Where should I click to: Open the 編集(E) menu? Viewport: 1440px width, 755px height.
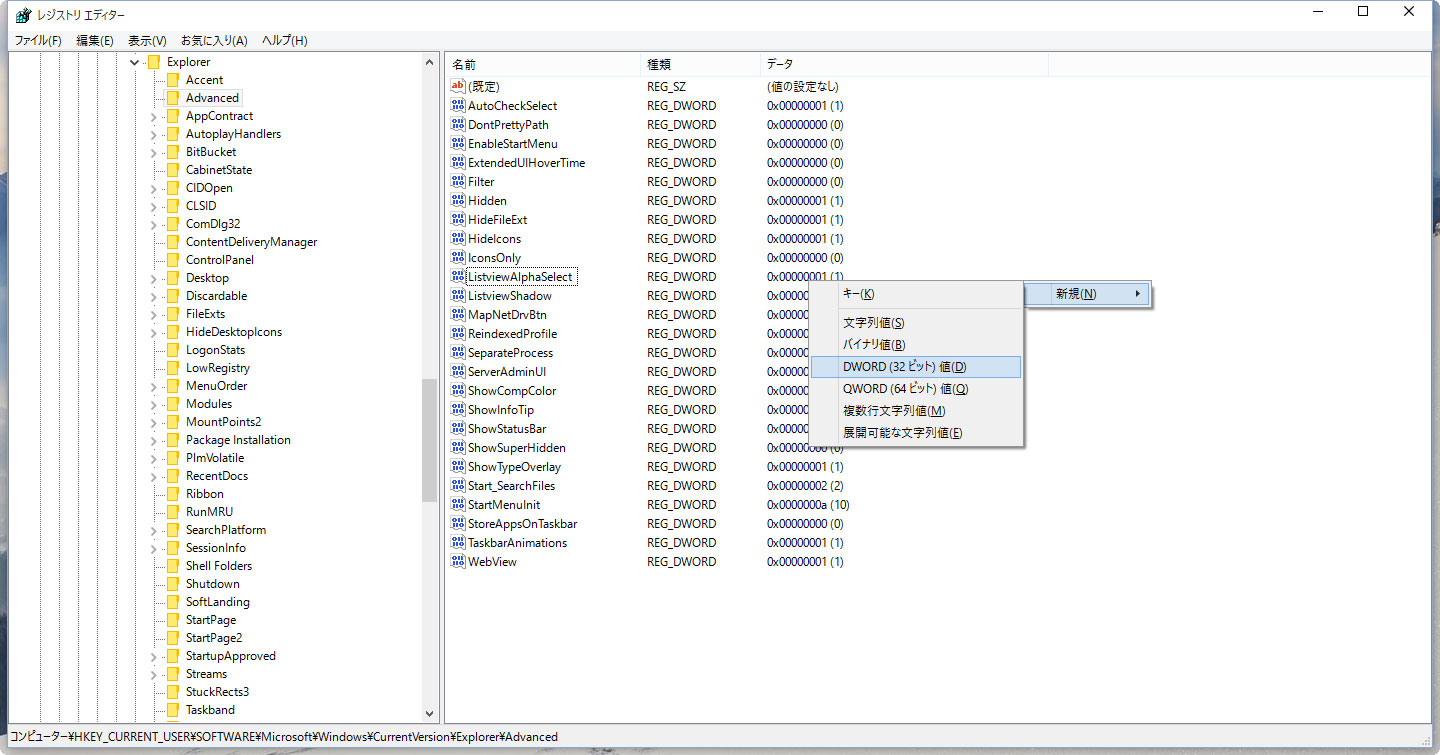(x=95, y=40)
